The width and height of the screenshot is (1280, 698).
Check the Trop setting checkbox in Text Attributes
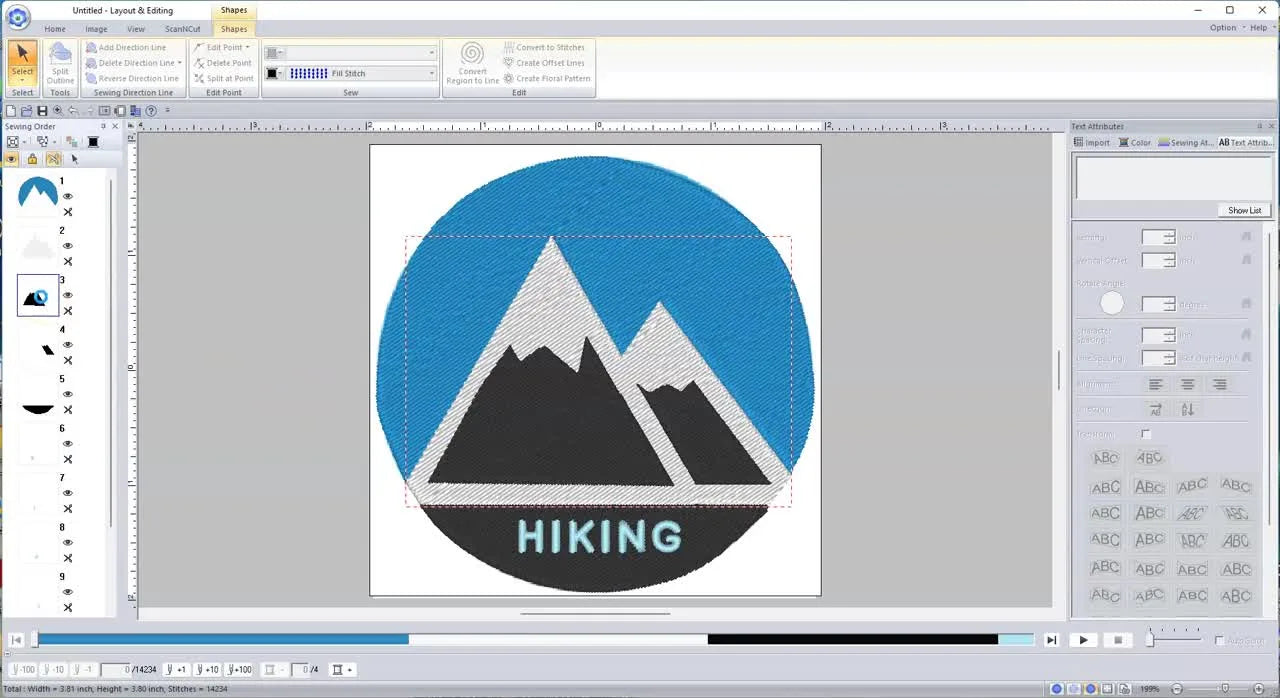click(x=1144, y=434)
